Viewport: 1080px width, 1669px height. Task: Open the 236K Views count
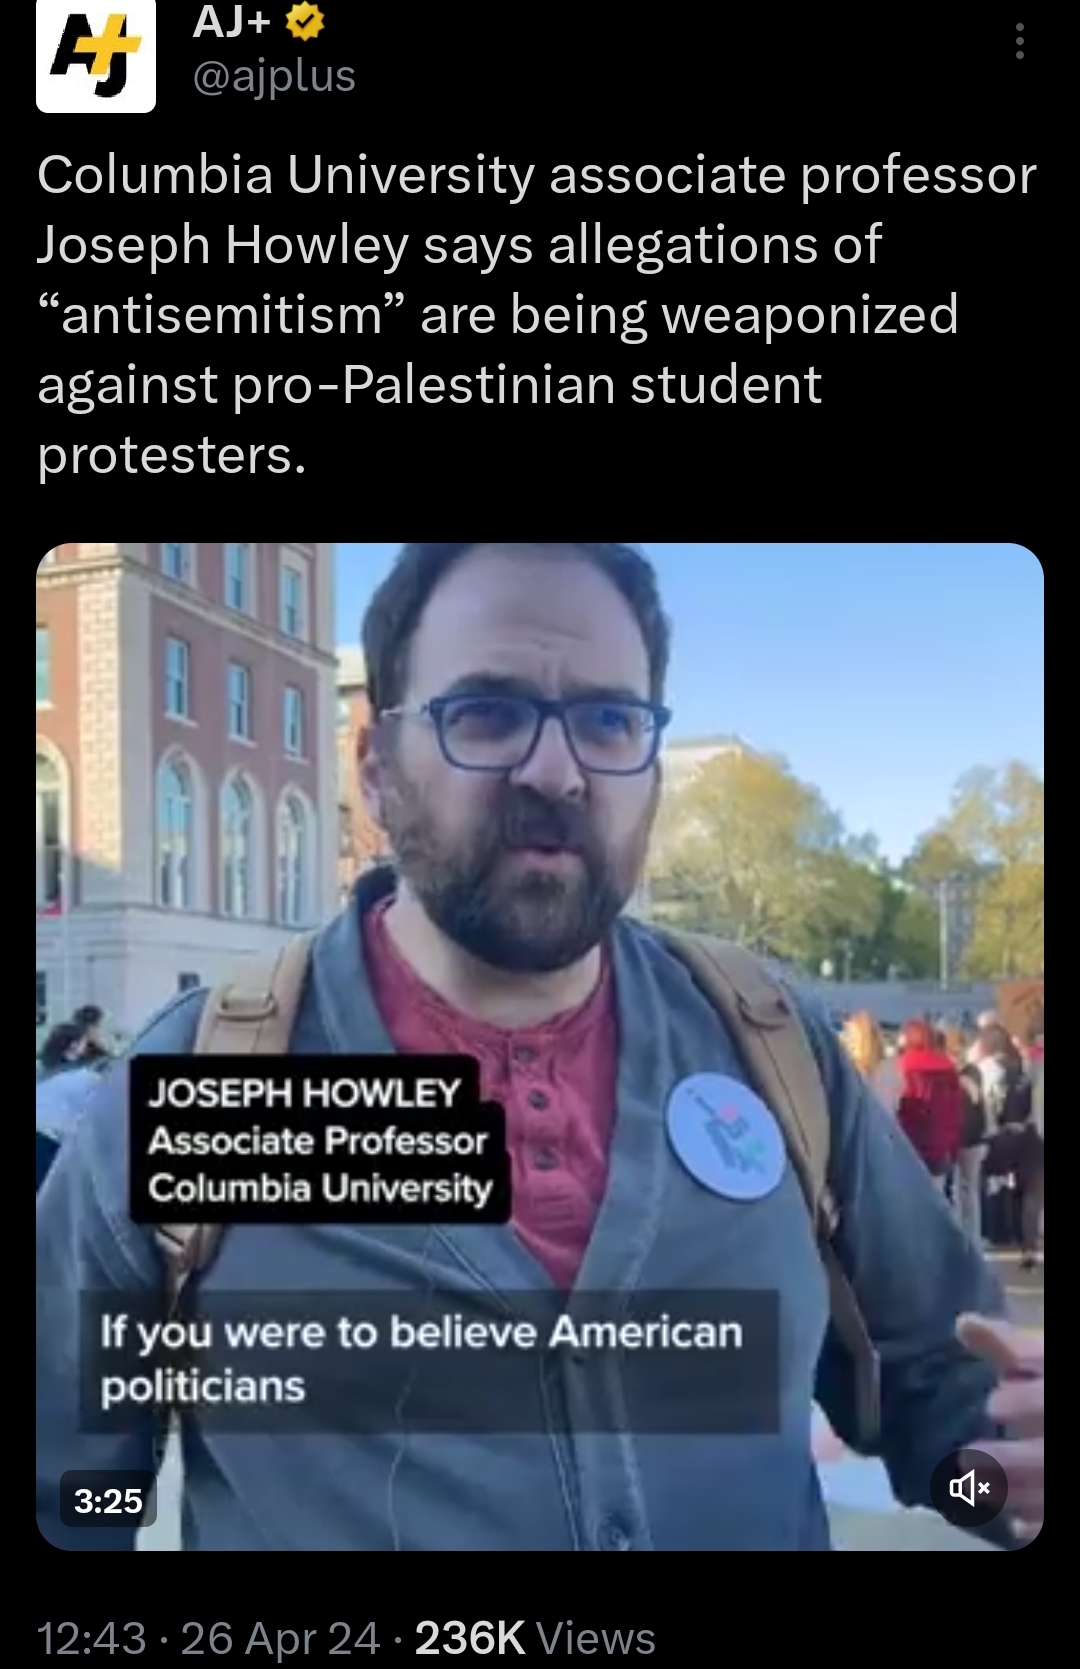(x=535, y=1638)
